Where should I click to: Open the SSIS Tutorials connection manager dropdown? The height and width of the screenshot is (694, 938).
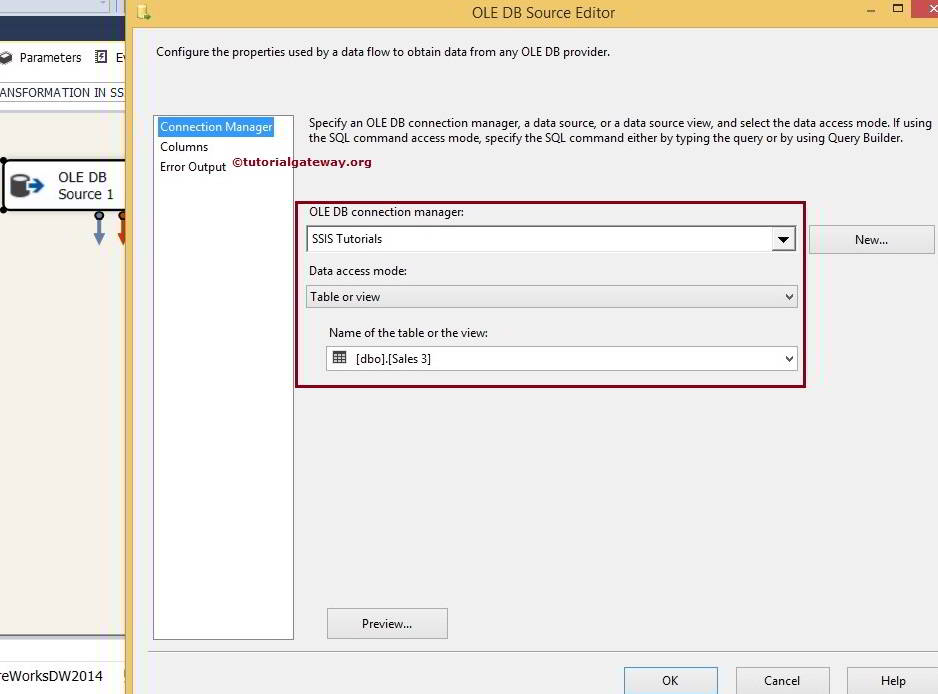click(784, 239)
